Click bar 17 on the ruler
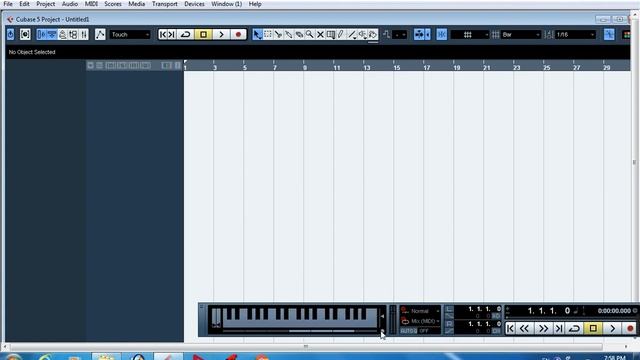Image resolution: width=640 pixels, height=360 pixels. 427,67
